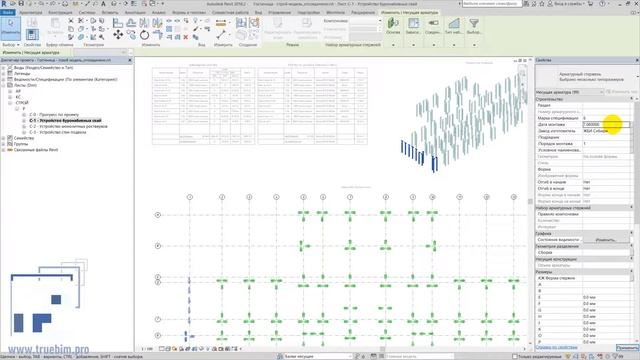Click the 'Марка спецификации' value cell
The width and height of the screenshot is (640, 360).
(x=606, y=118)
